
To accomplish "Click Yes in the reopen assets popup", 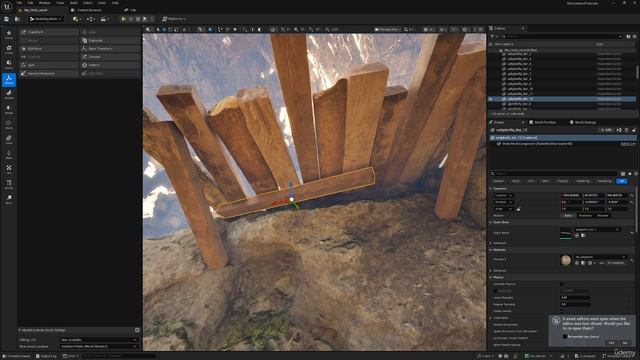I will (611, 343).
